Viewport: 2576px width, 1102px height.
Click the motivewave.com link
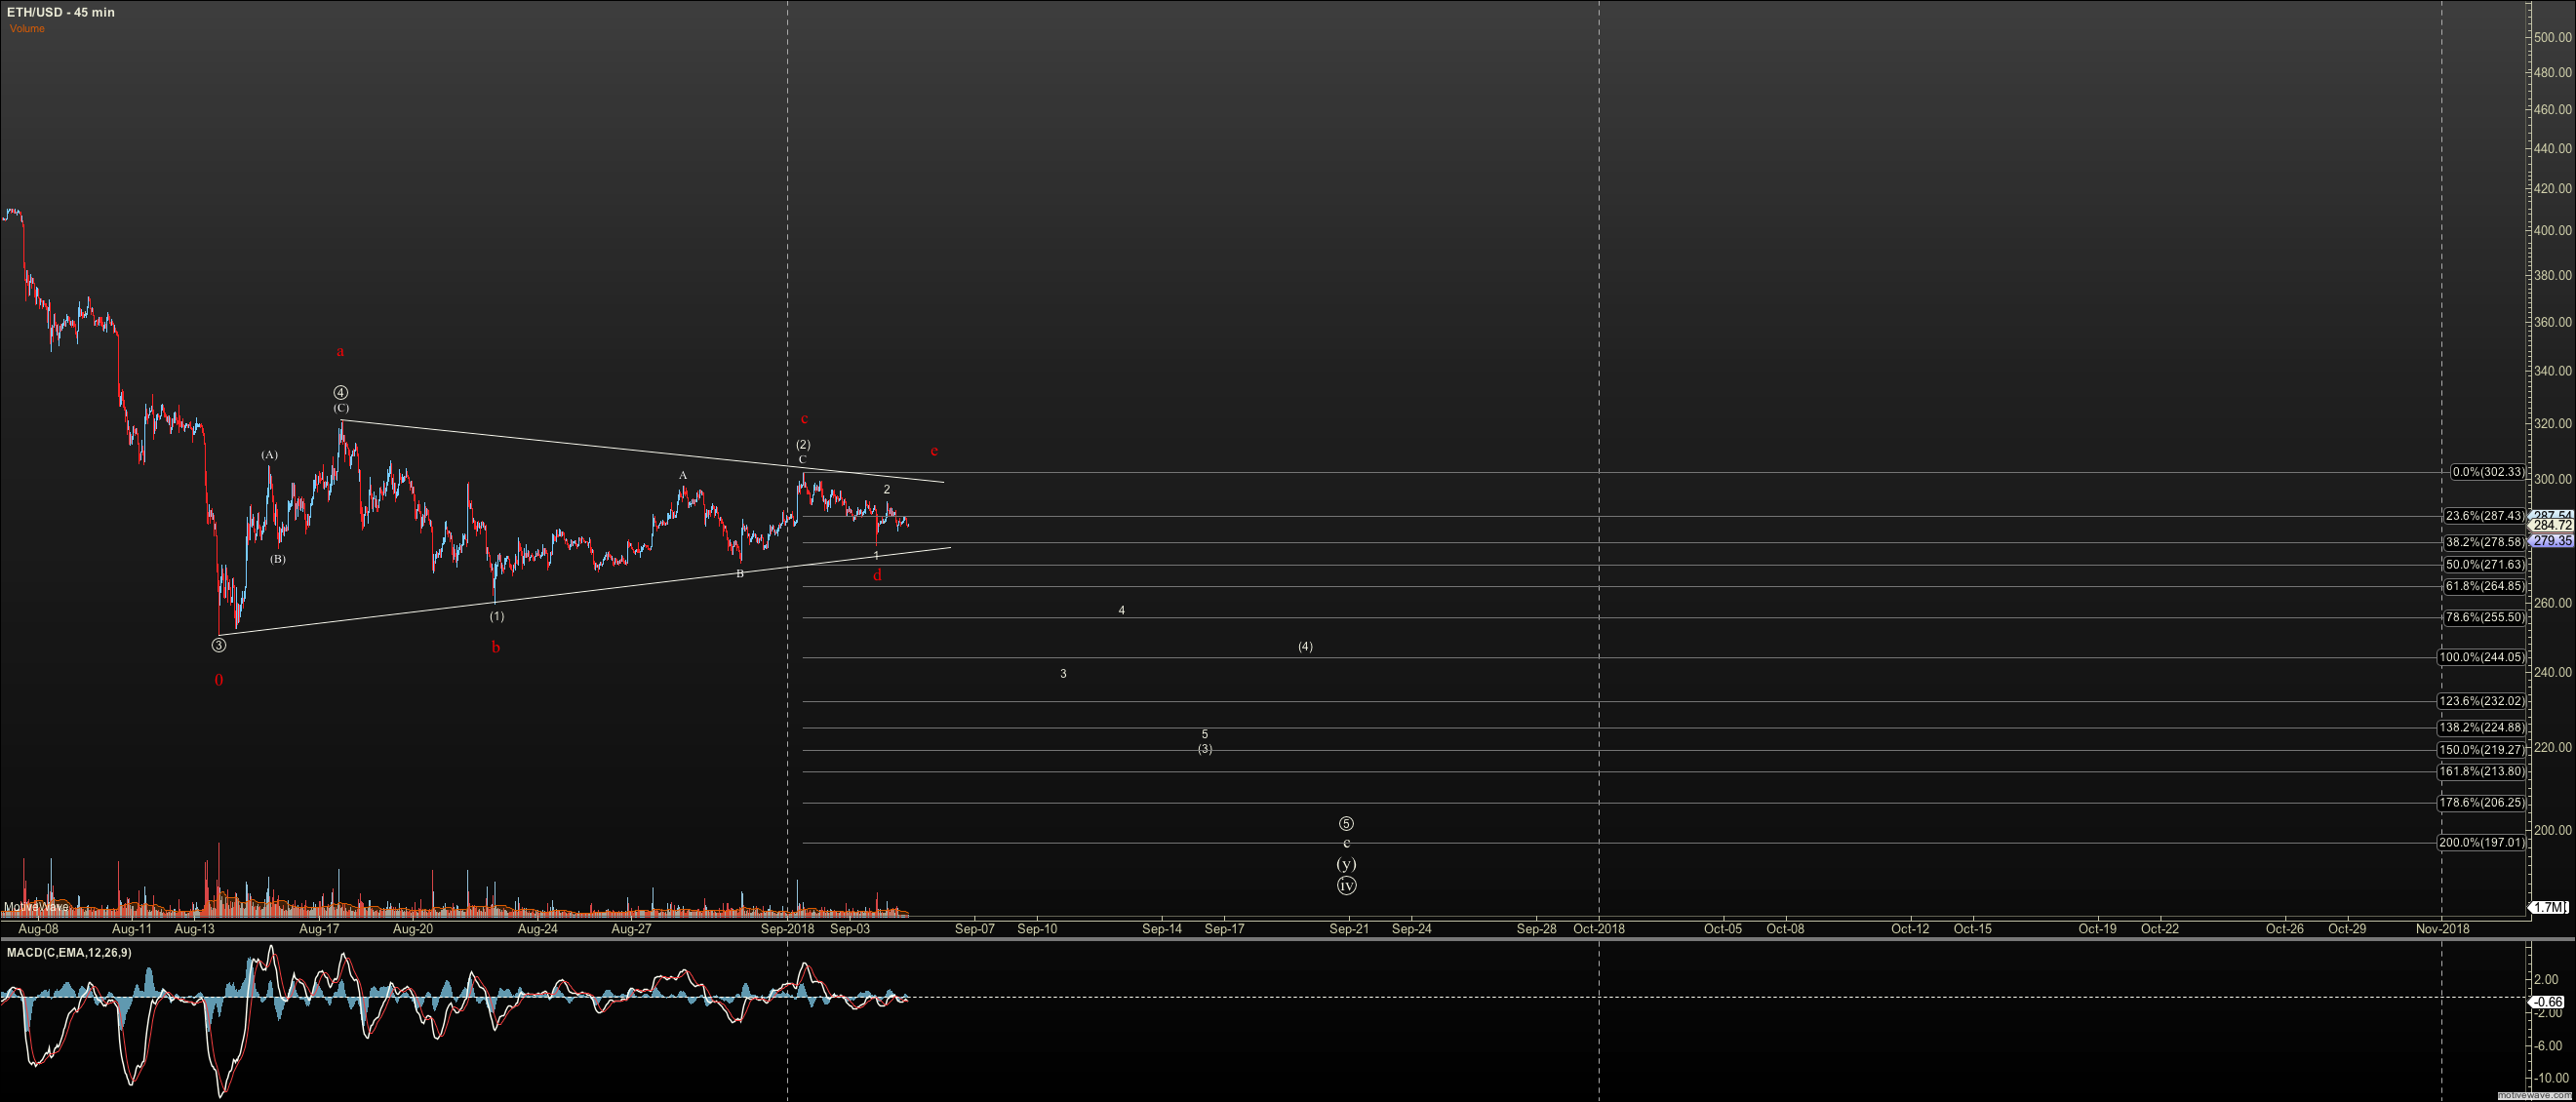[x=2533, y=1095]
